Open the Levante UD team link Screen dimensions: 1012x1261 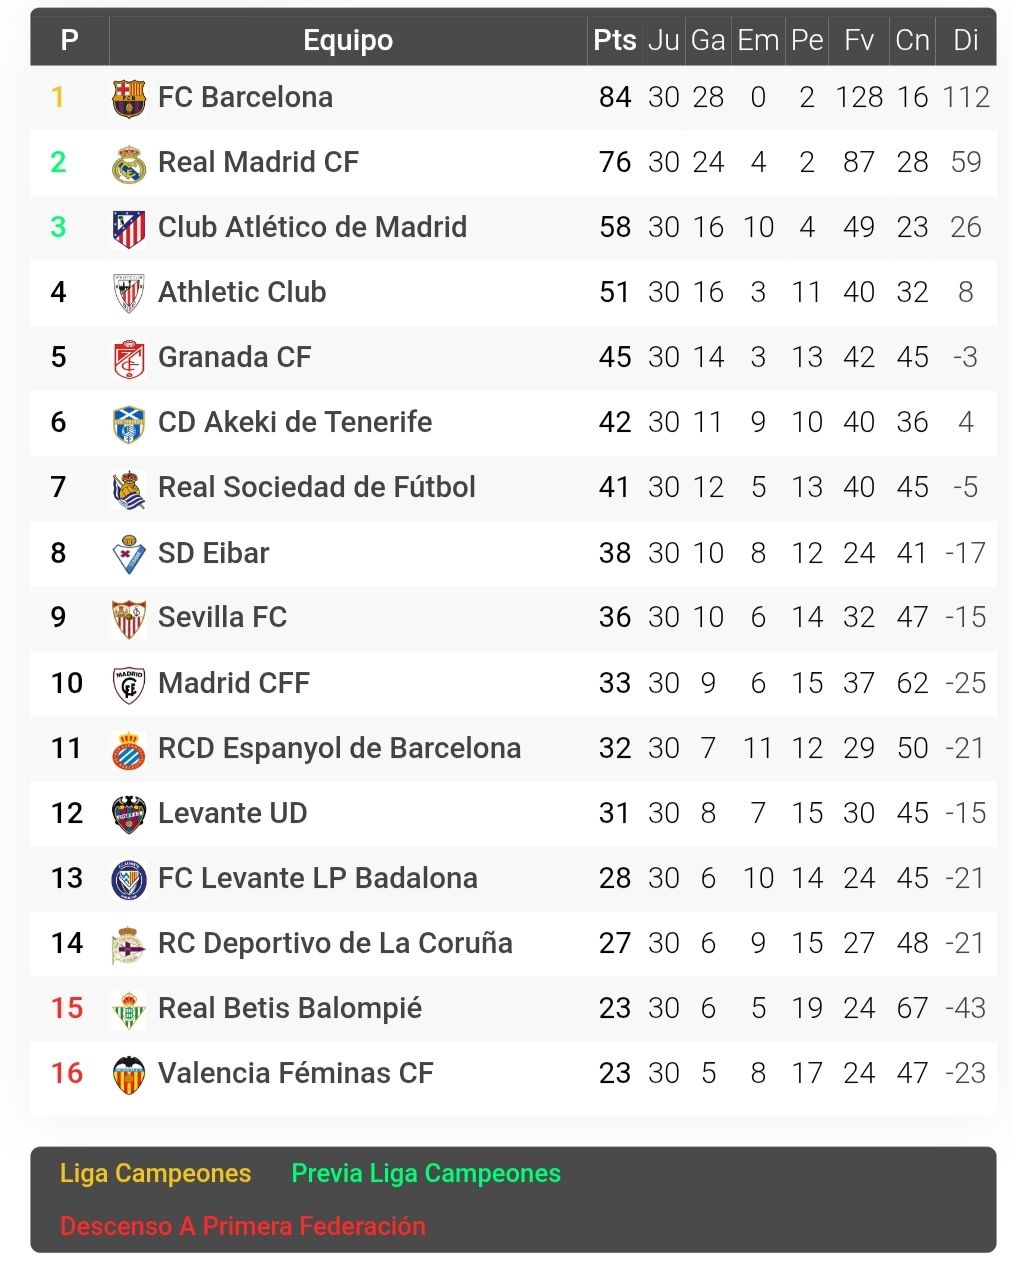pyautogui.click(x=232, y=813)
